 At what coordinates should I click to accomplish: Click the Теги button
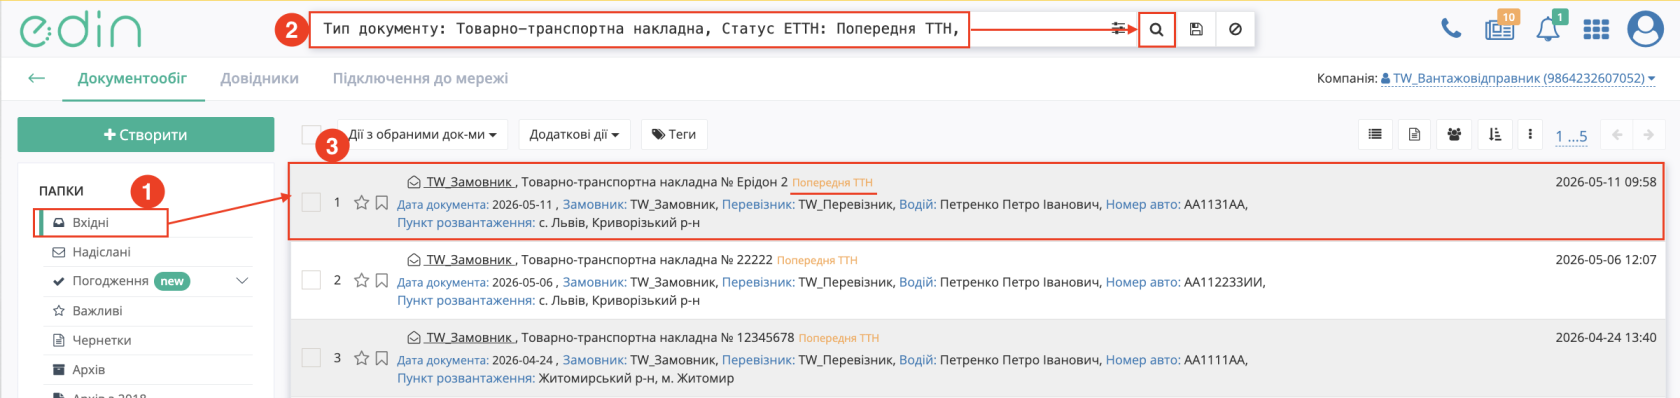tap(674, 134)
